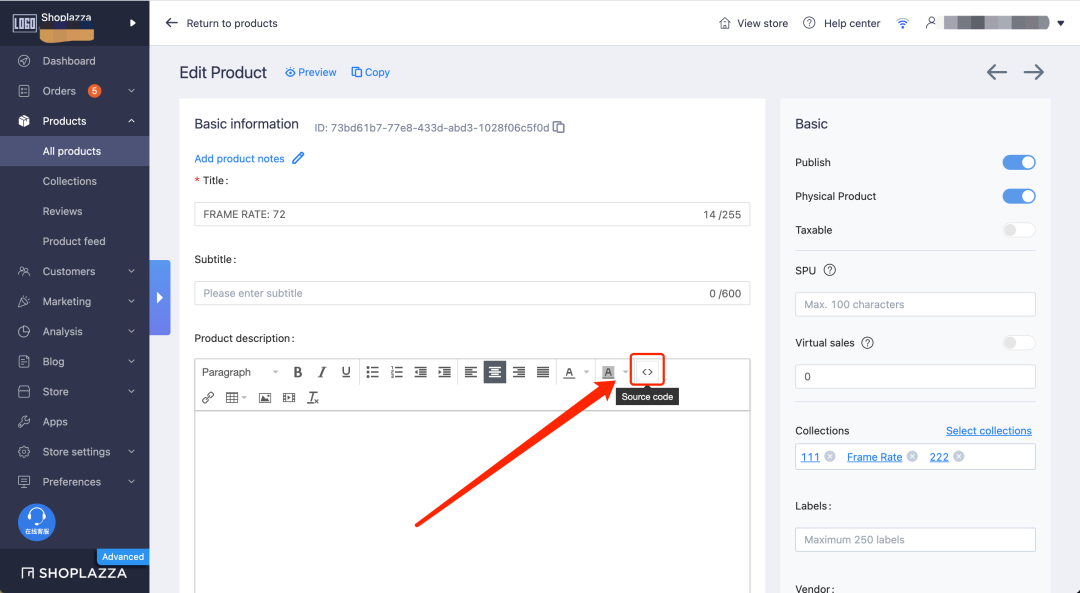Toggle the Physical Product switch
Viewport: 1080px width, 593px height.
pyautogui.click(x=1019, y=196)
